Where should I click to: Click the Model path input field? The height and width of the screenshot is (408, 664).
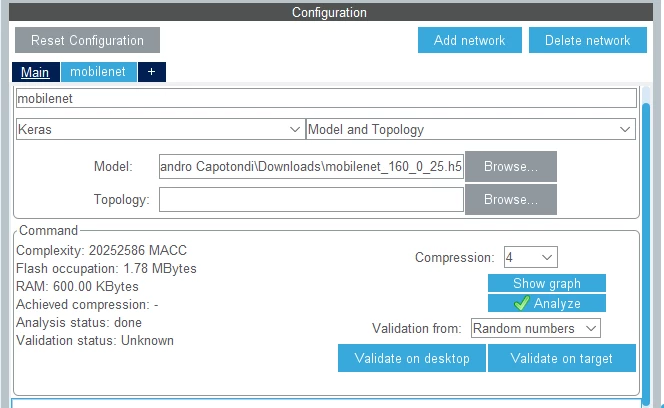coord(311,167)
